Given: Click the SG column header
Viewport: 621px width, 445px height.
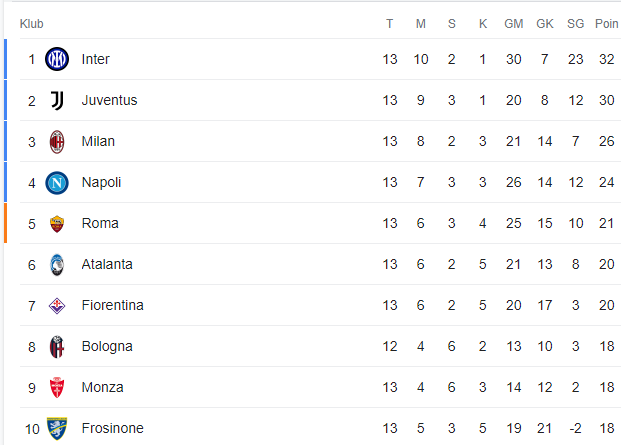Looking at the screenshot, I should point(575,24).
